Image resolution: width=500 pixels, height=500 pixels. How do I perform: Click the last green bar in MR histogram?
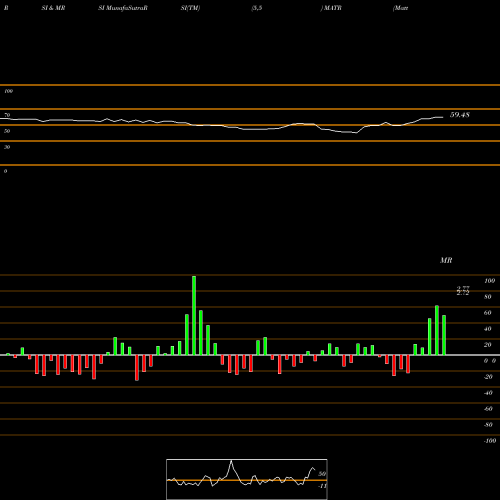[x=444, y=335]
